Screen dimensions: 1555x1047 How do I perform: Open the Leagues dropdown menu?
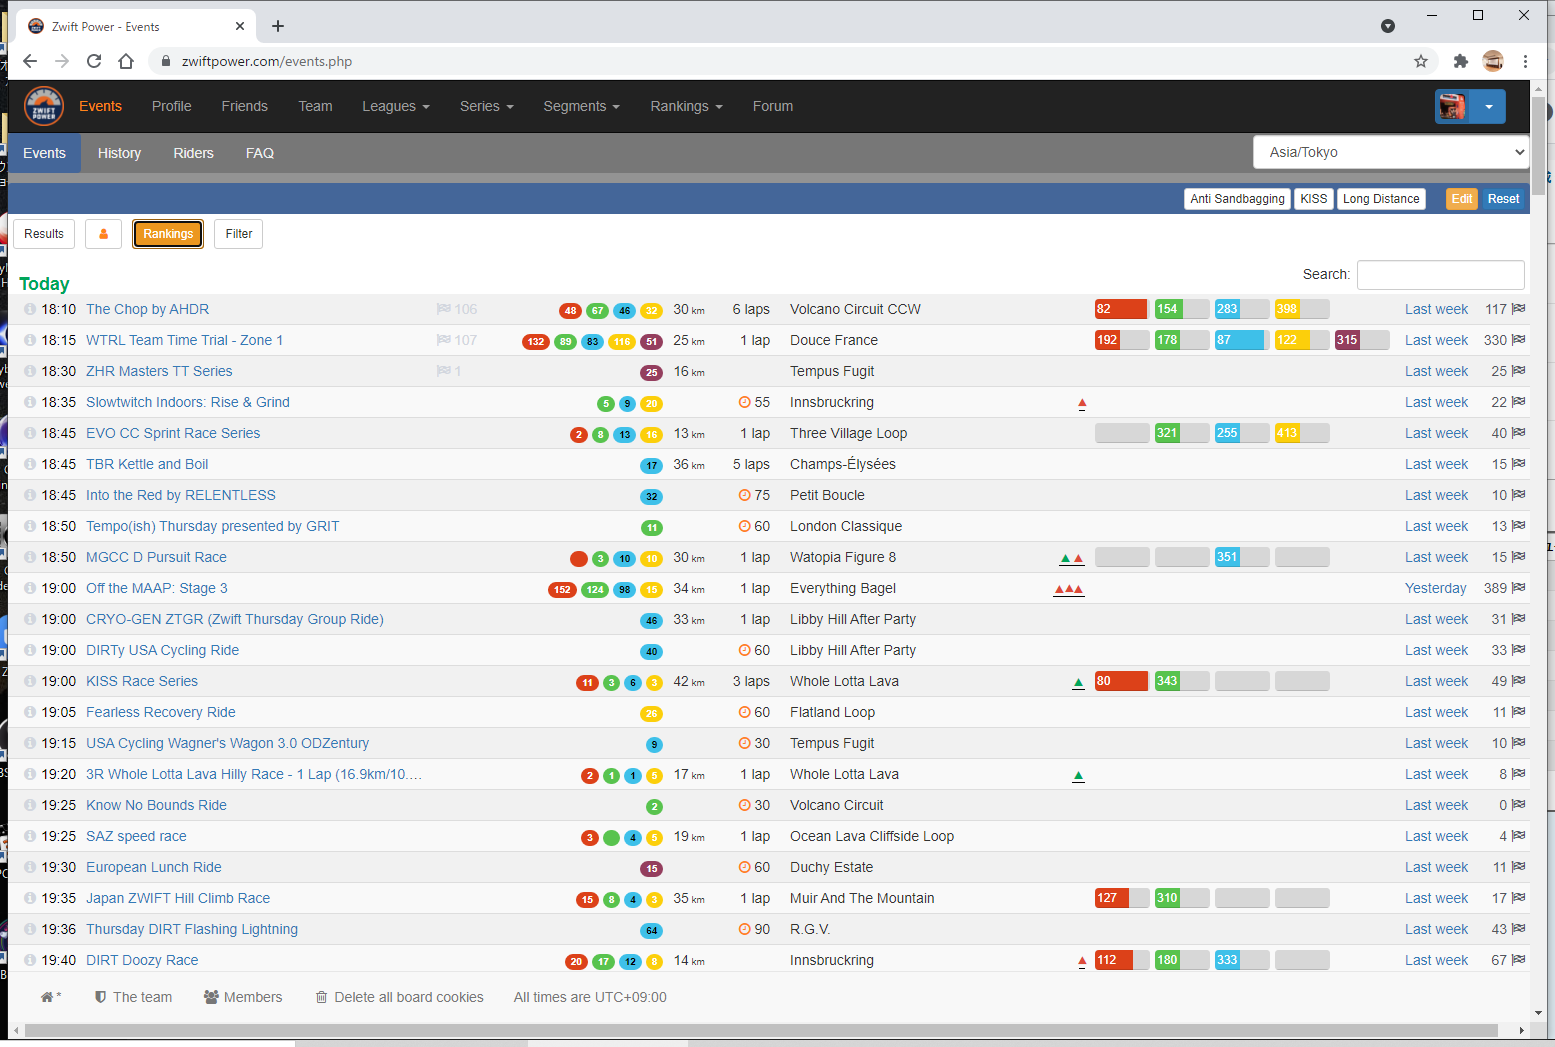[x=396, y=106]
